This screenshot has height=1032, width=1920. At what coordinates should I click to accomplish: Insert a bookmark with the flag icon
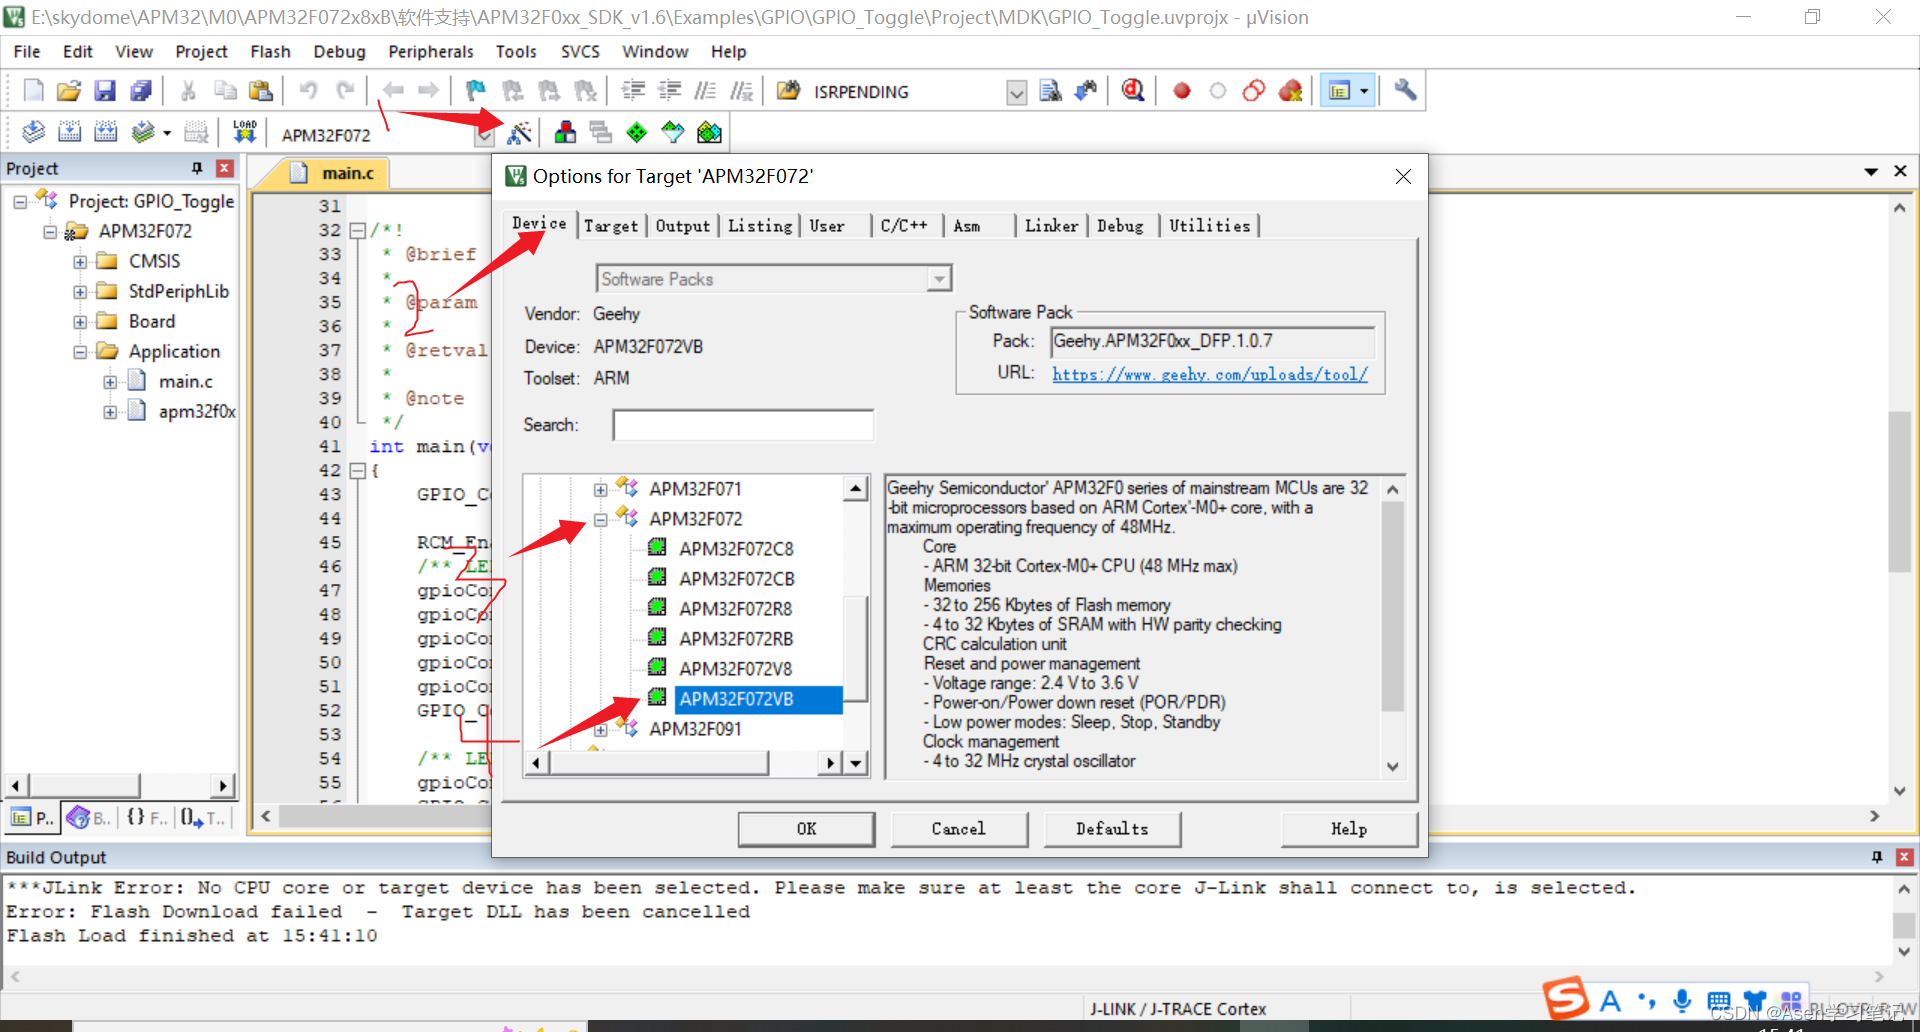[x=476, y=91]
